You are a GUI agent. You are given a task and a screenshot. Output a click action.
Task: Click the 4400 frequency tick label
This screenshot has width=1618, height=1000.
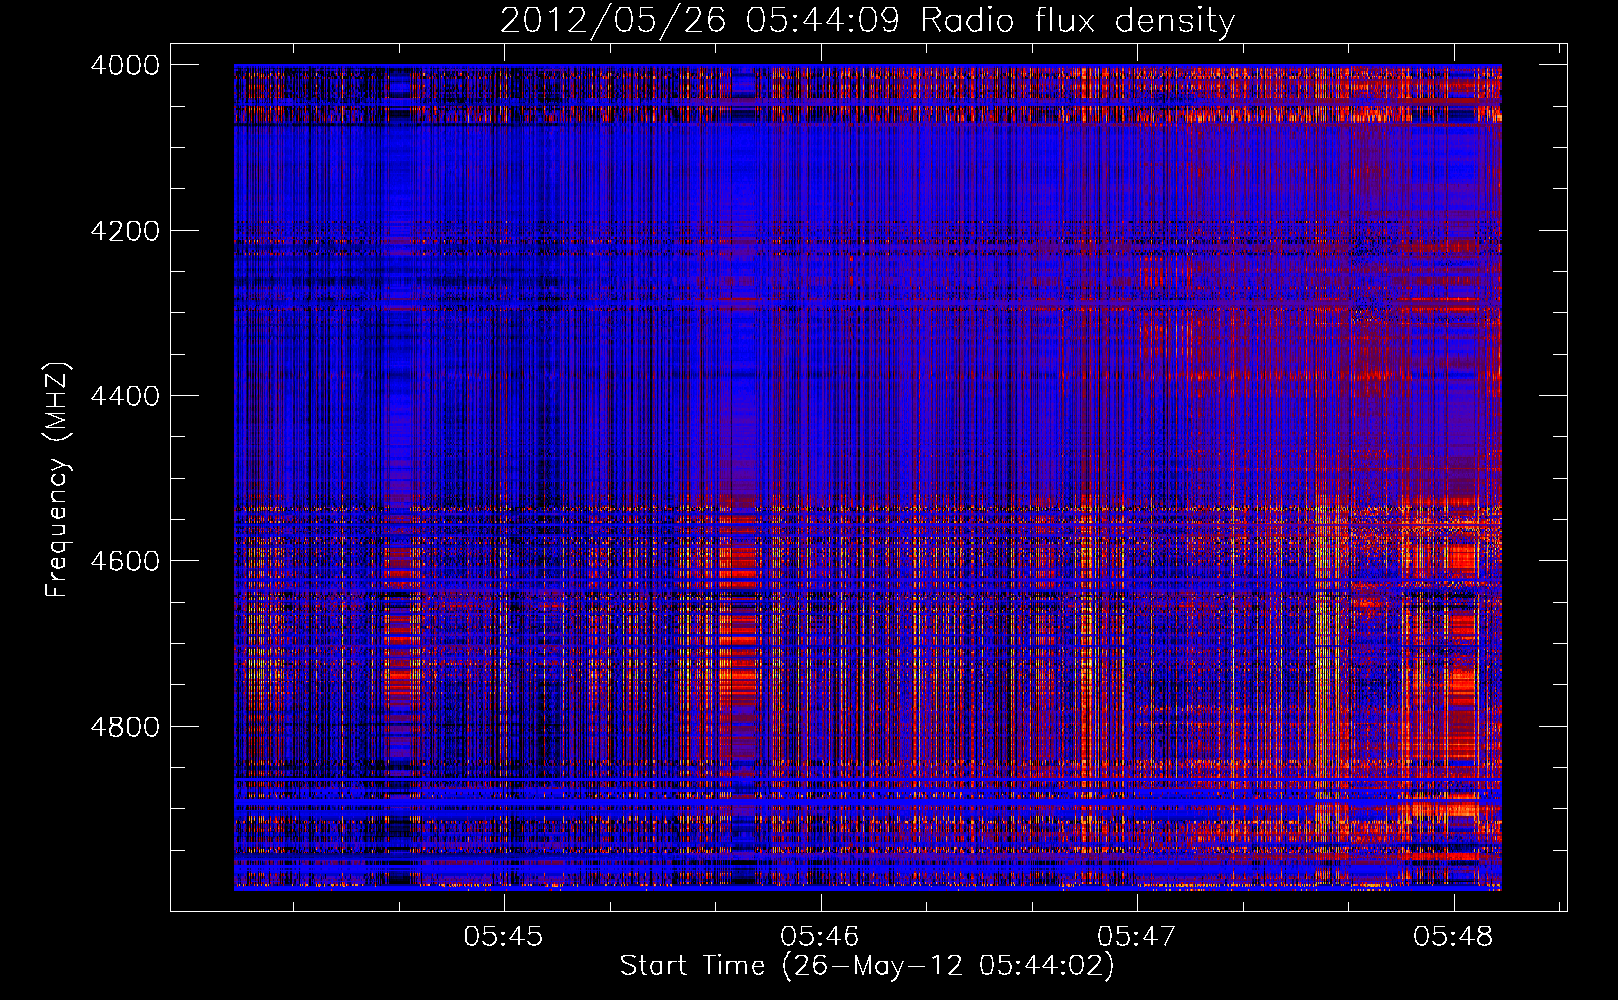point(125,396)
